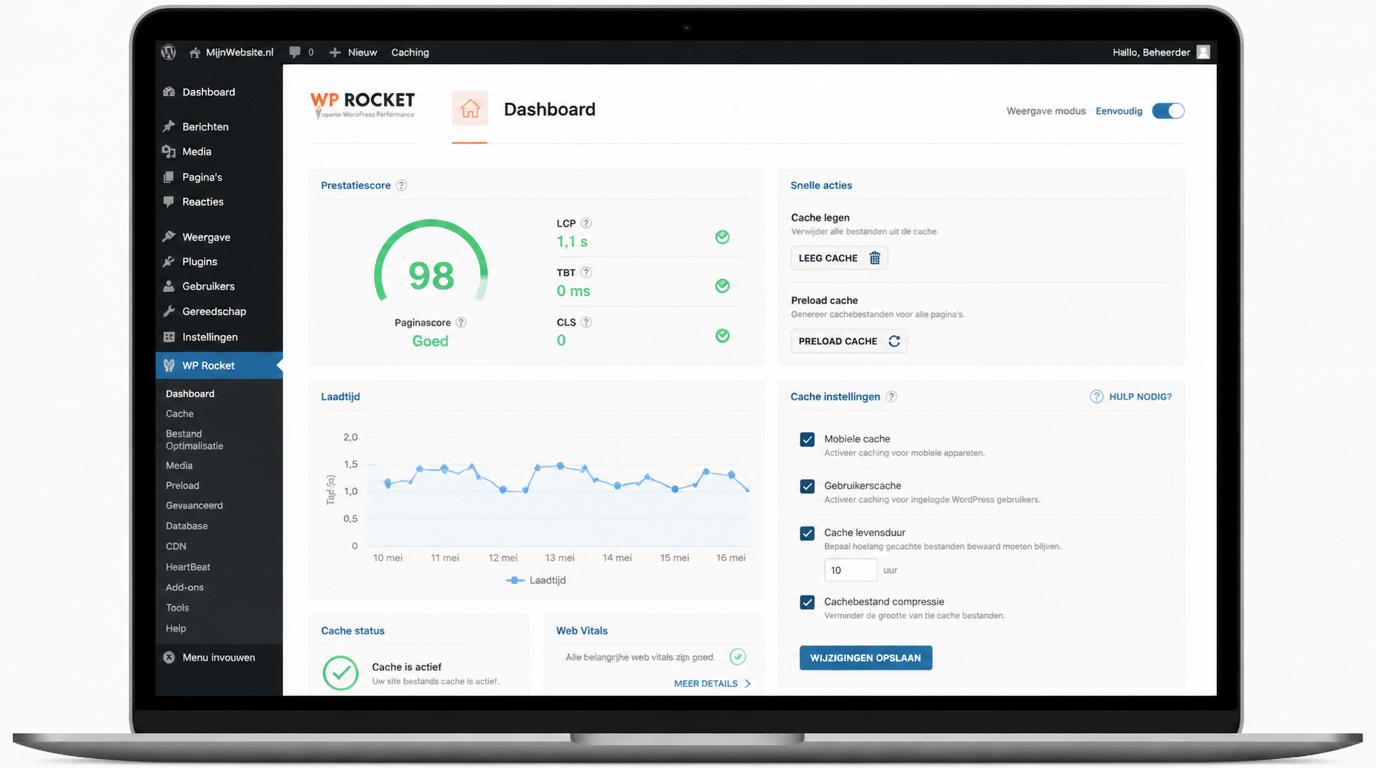Click the Instellingen settings icon

(x=169, y=337)
